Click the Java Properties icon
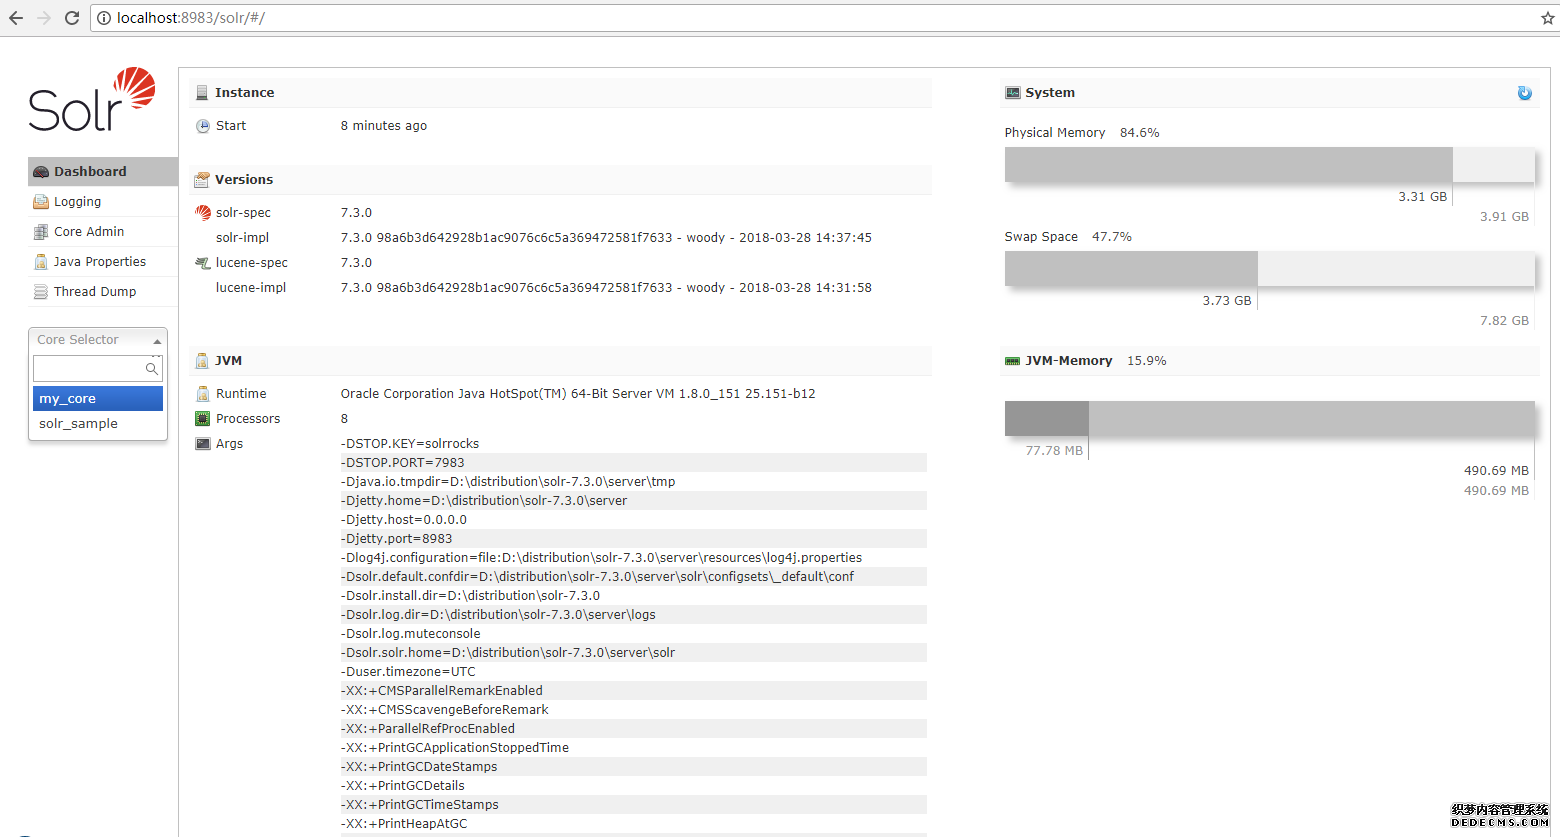Image resolution: width=1560 pixels, height=837 pixels. coord(41,262)
